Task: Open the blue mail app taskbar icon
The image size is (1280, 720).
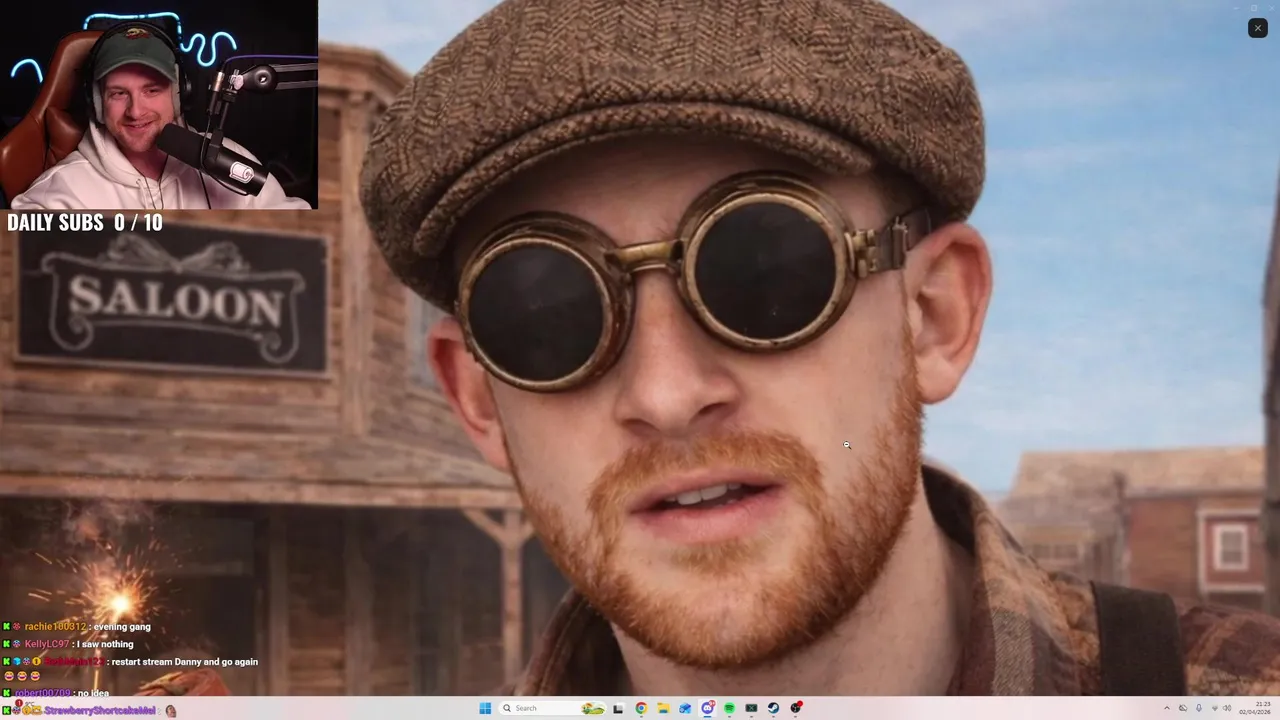Action: [x=685, y=708]
